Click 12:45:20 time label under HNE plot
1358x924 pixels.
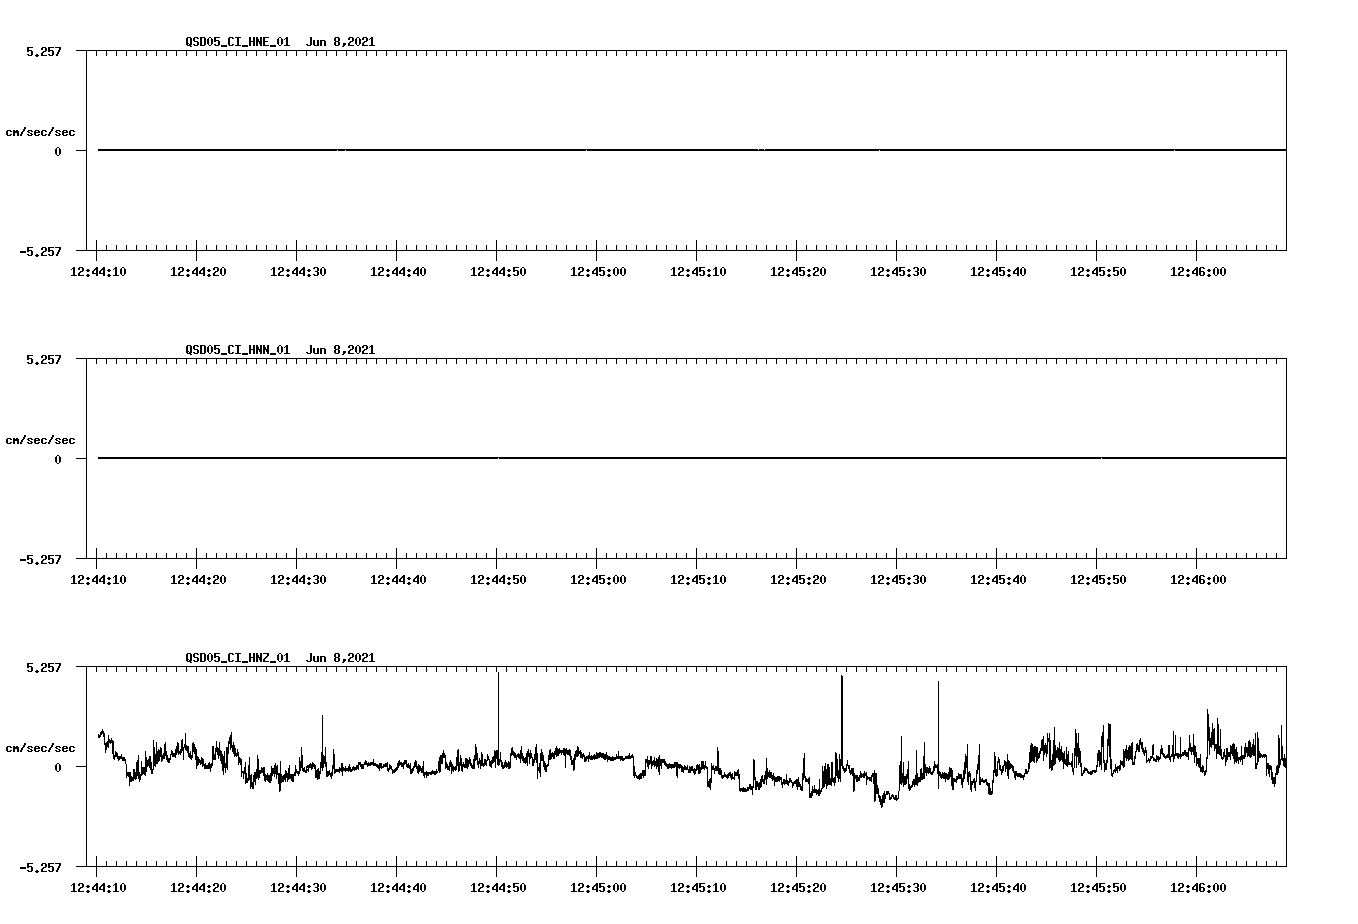(798, 271)
